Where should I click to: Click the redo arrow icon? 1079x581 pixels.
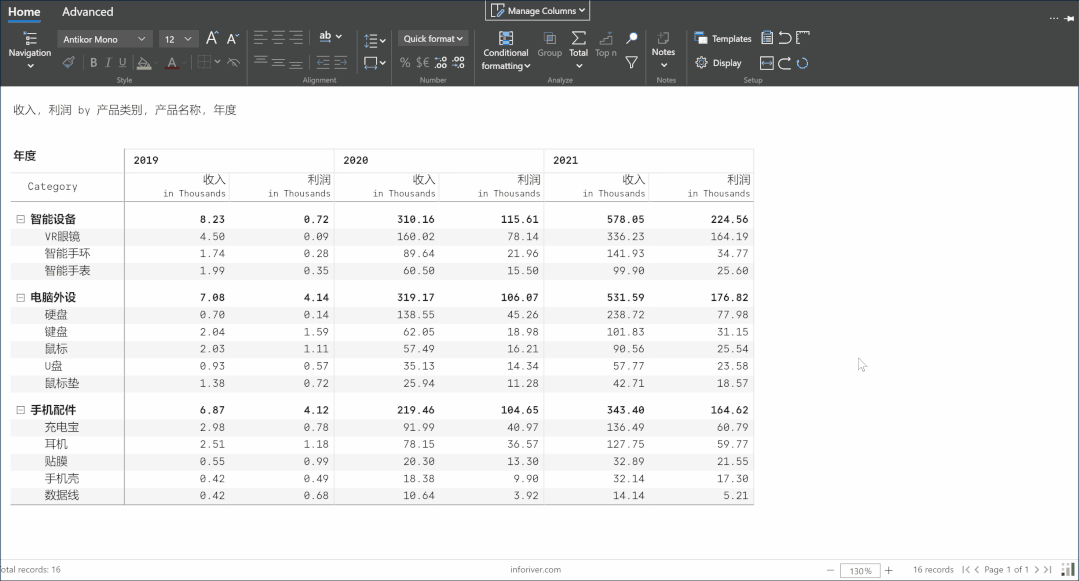click(784, 63)
